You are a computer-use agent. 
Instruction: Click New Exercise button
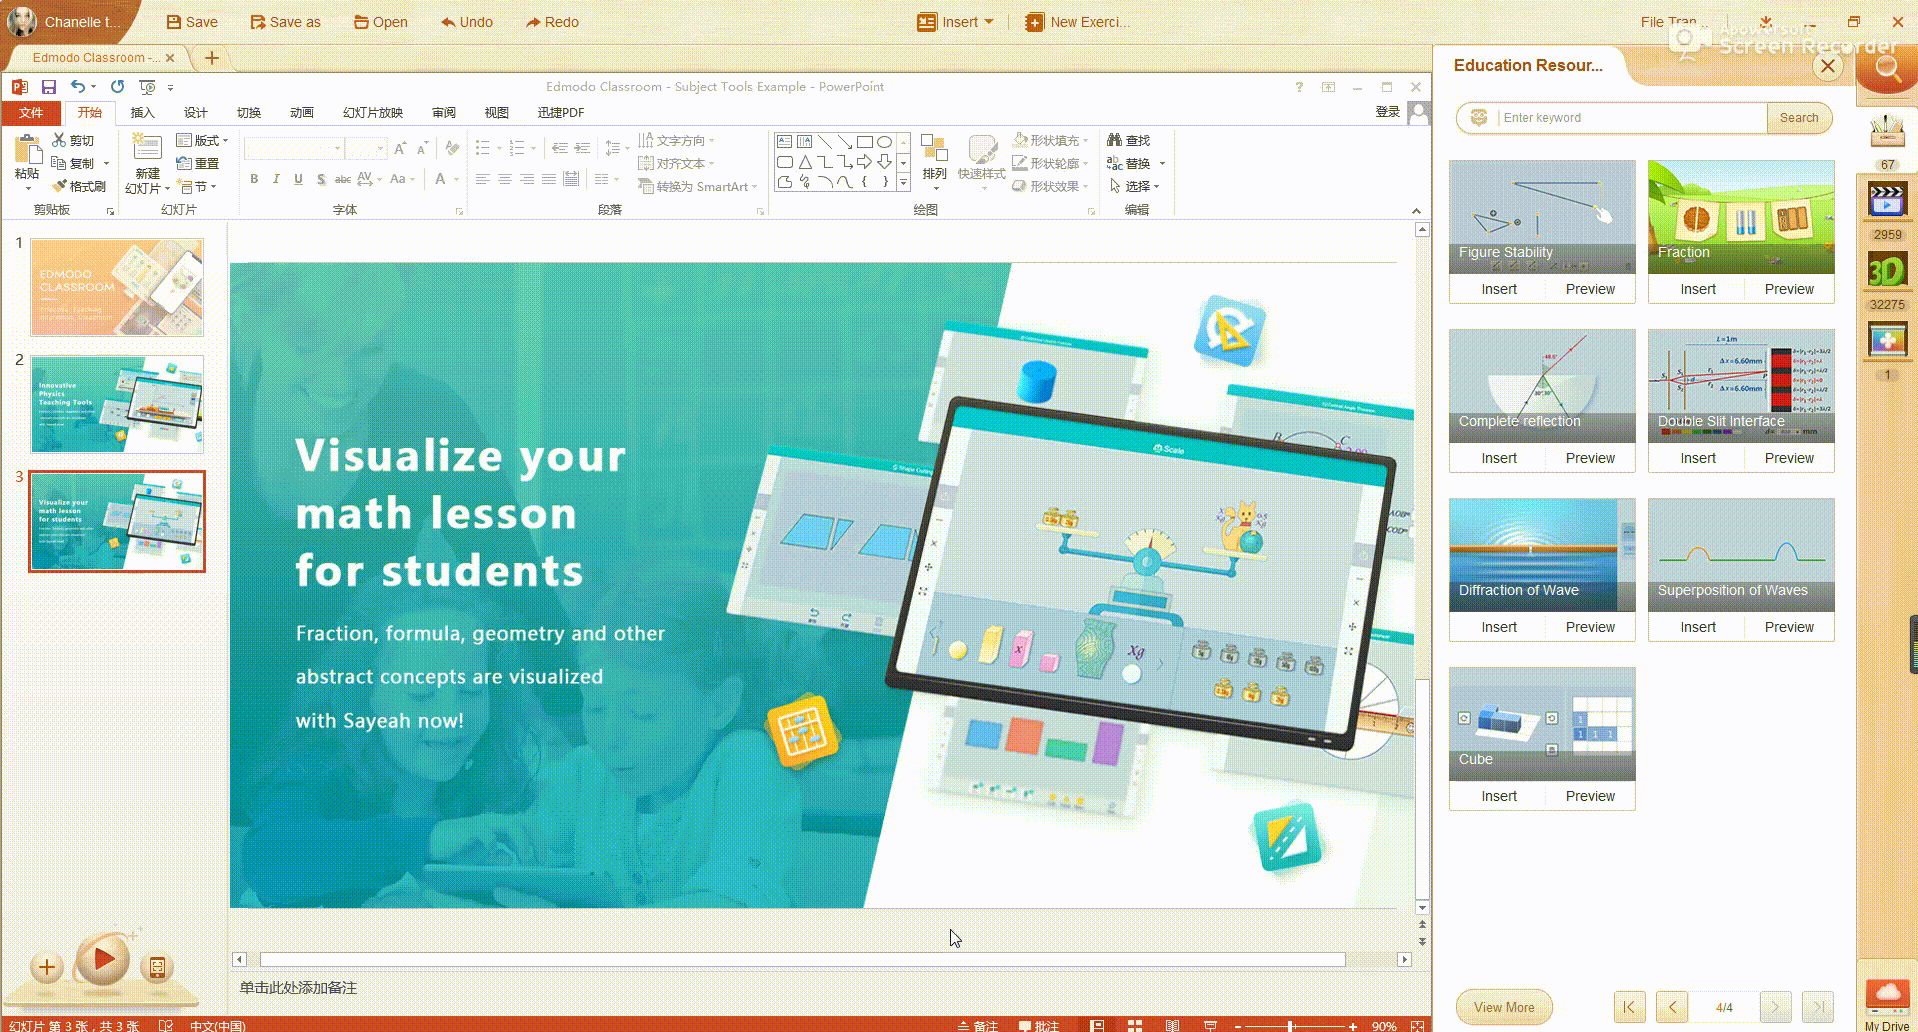[x=1078, y=22]
